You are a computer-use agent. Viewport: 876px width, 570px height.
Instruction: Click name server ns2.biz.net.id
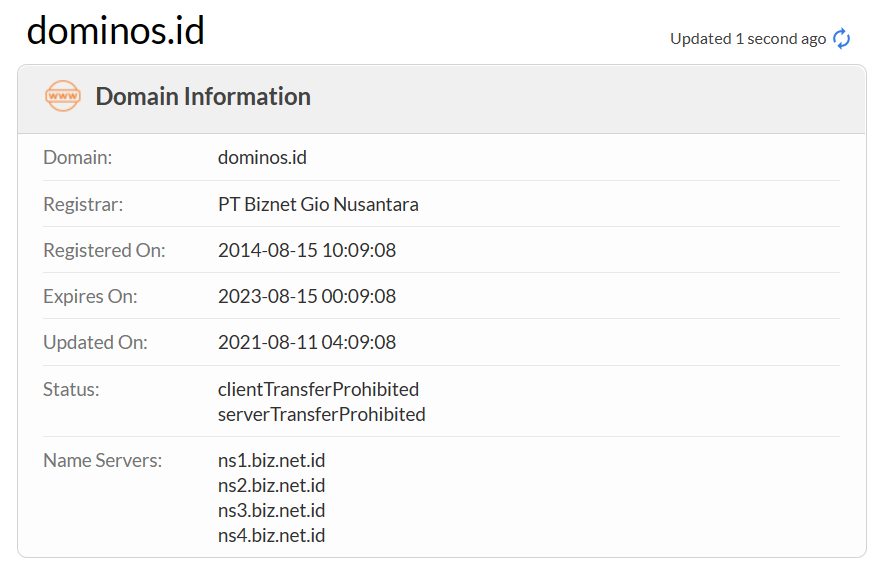pyautogui.click(x=271, y=486)
